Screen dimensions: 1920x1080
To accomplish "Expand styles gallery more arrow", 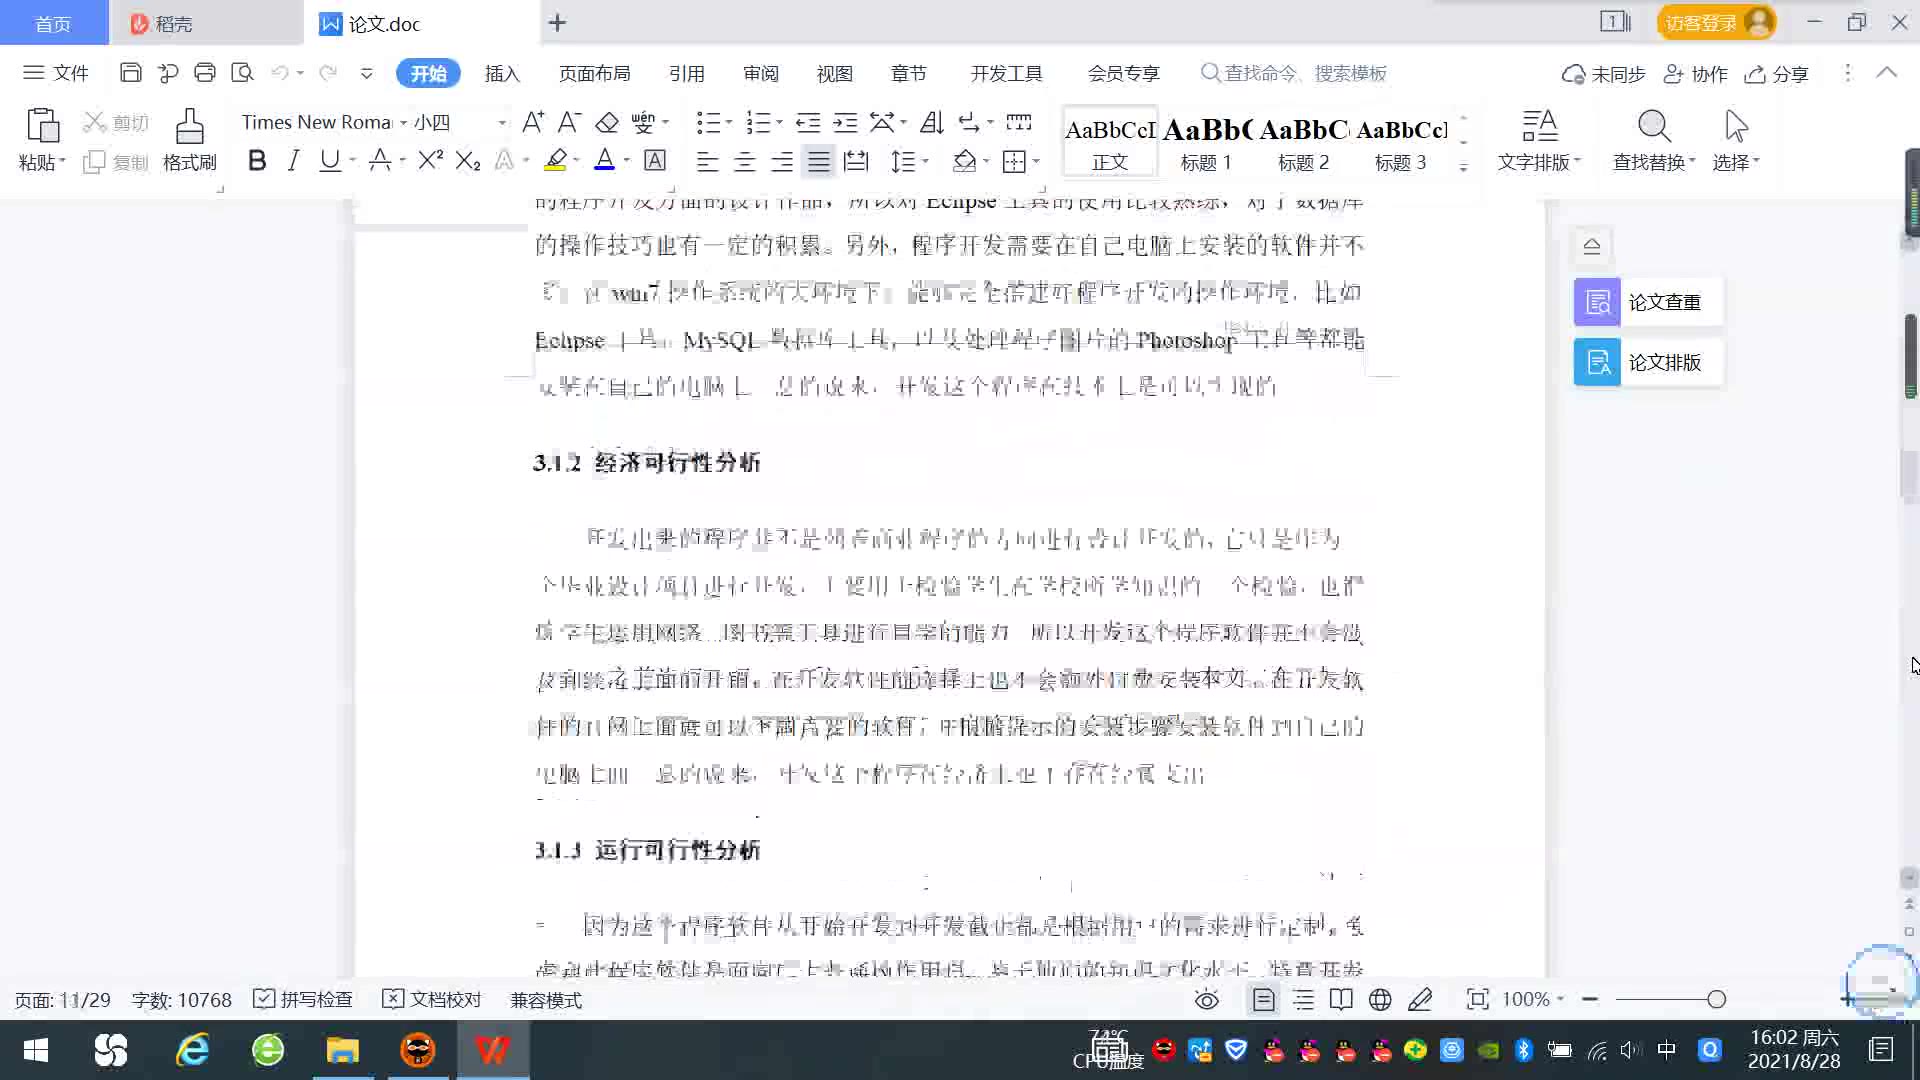I will pos(1463,167).
